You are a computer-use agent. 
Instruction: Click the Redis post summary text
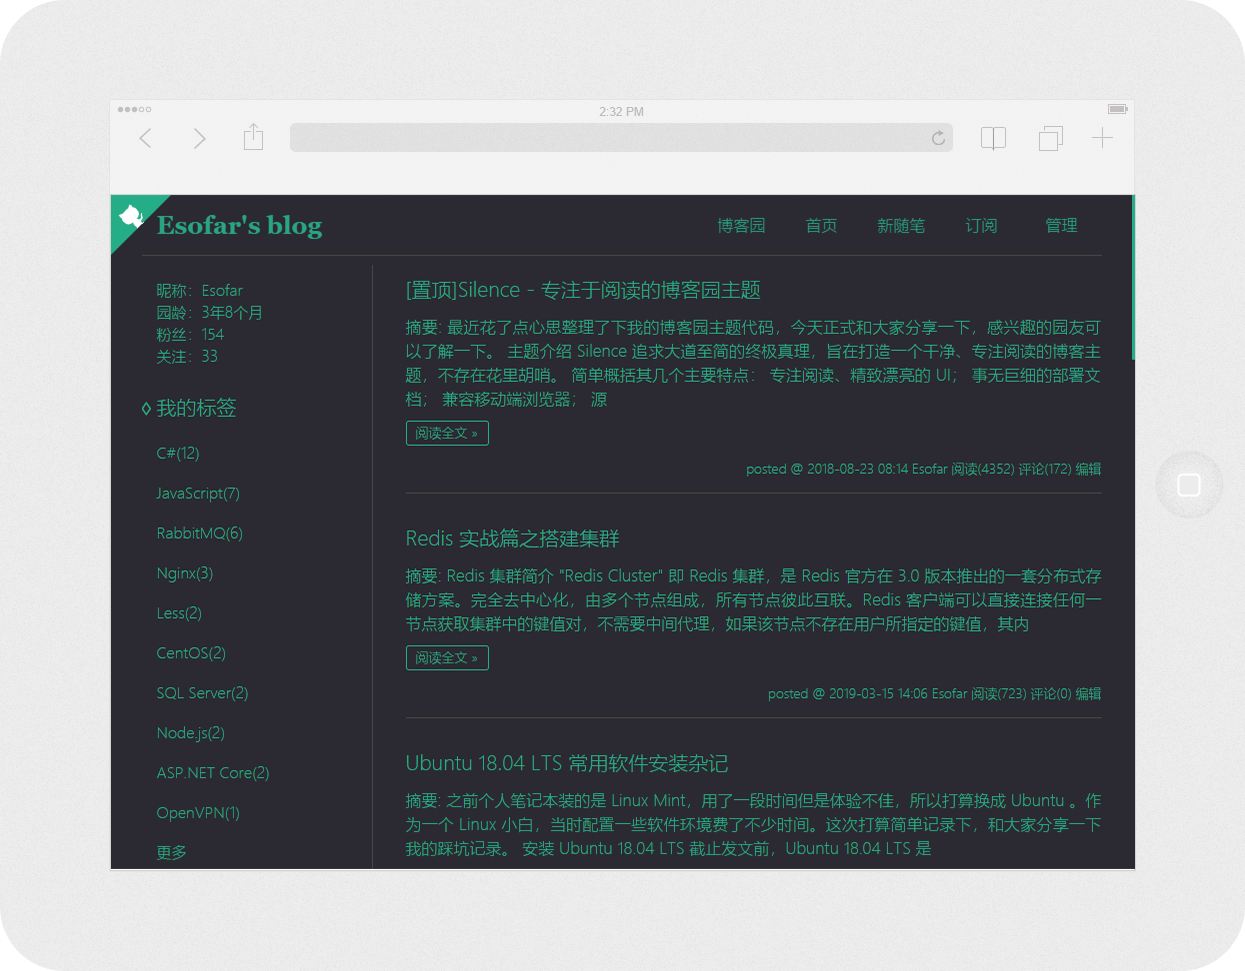click(x=753, y=600)
